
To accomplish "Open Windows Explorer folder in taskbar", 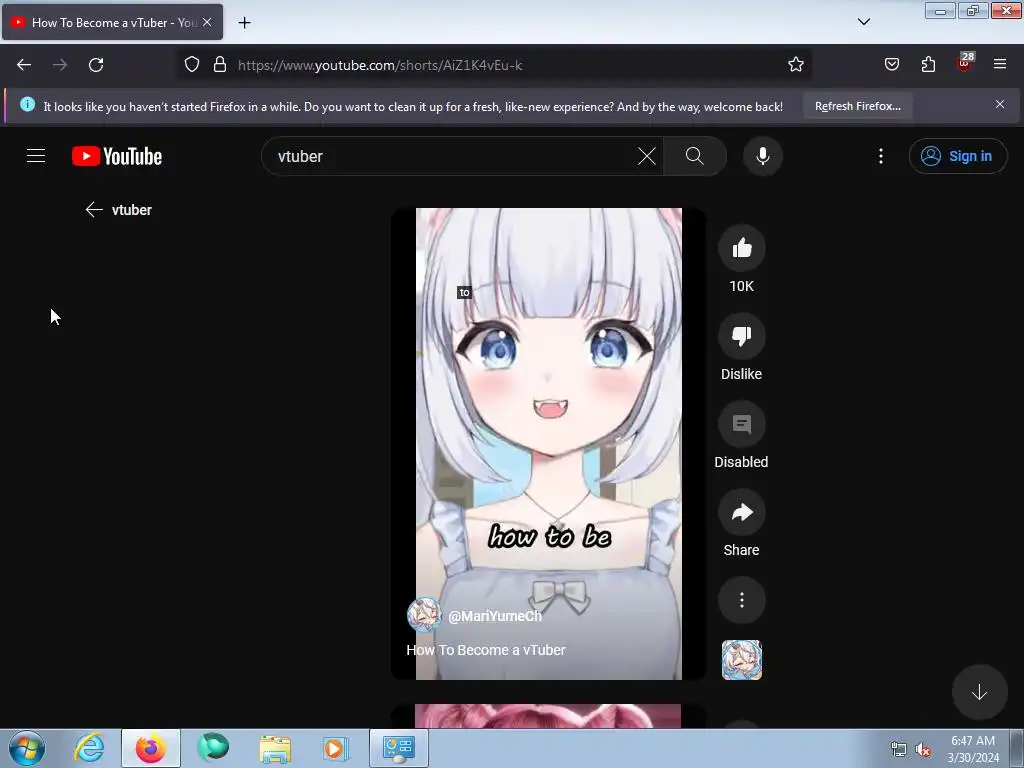I will click(x=275, y=748).
